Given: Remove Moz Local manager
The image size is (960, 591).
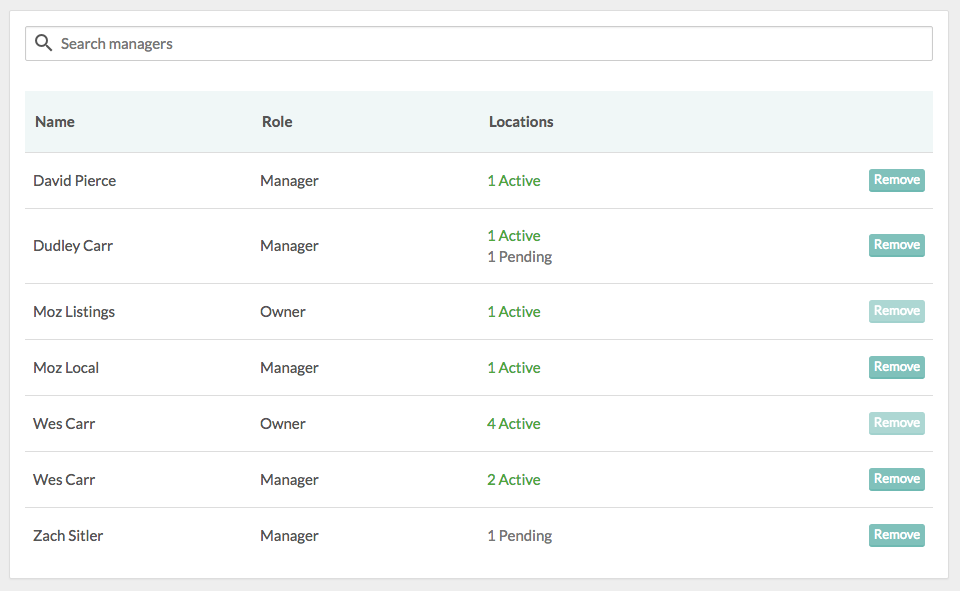Looking at the screenshot, I should click(896, 367).
